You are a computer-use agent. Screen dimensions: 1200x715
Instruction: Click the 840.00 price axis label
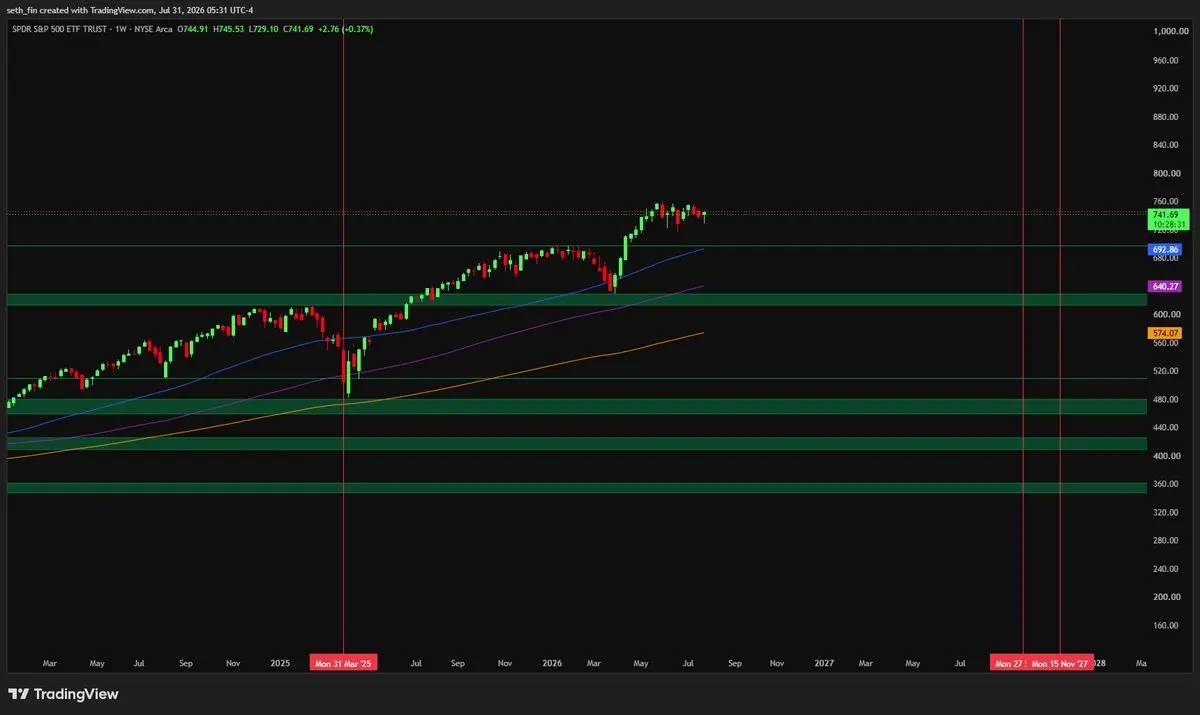pyautogui.click(x=1167, y=145)
